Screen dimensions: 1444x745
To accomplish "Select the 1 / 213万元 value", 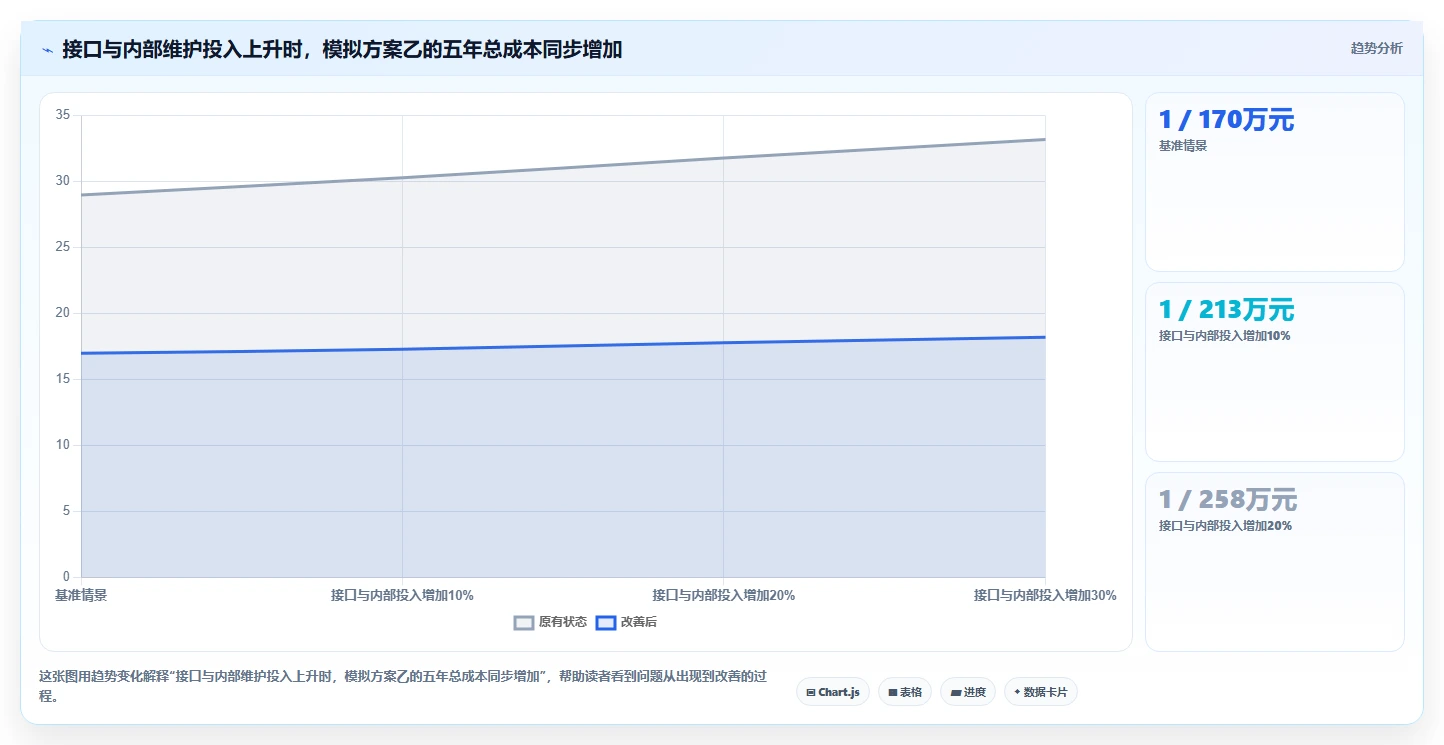I will tap(1226, 310).
